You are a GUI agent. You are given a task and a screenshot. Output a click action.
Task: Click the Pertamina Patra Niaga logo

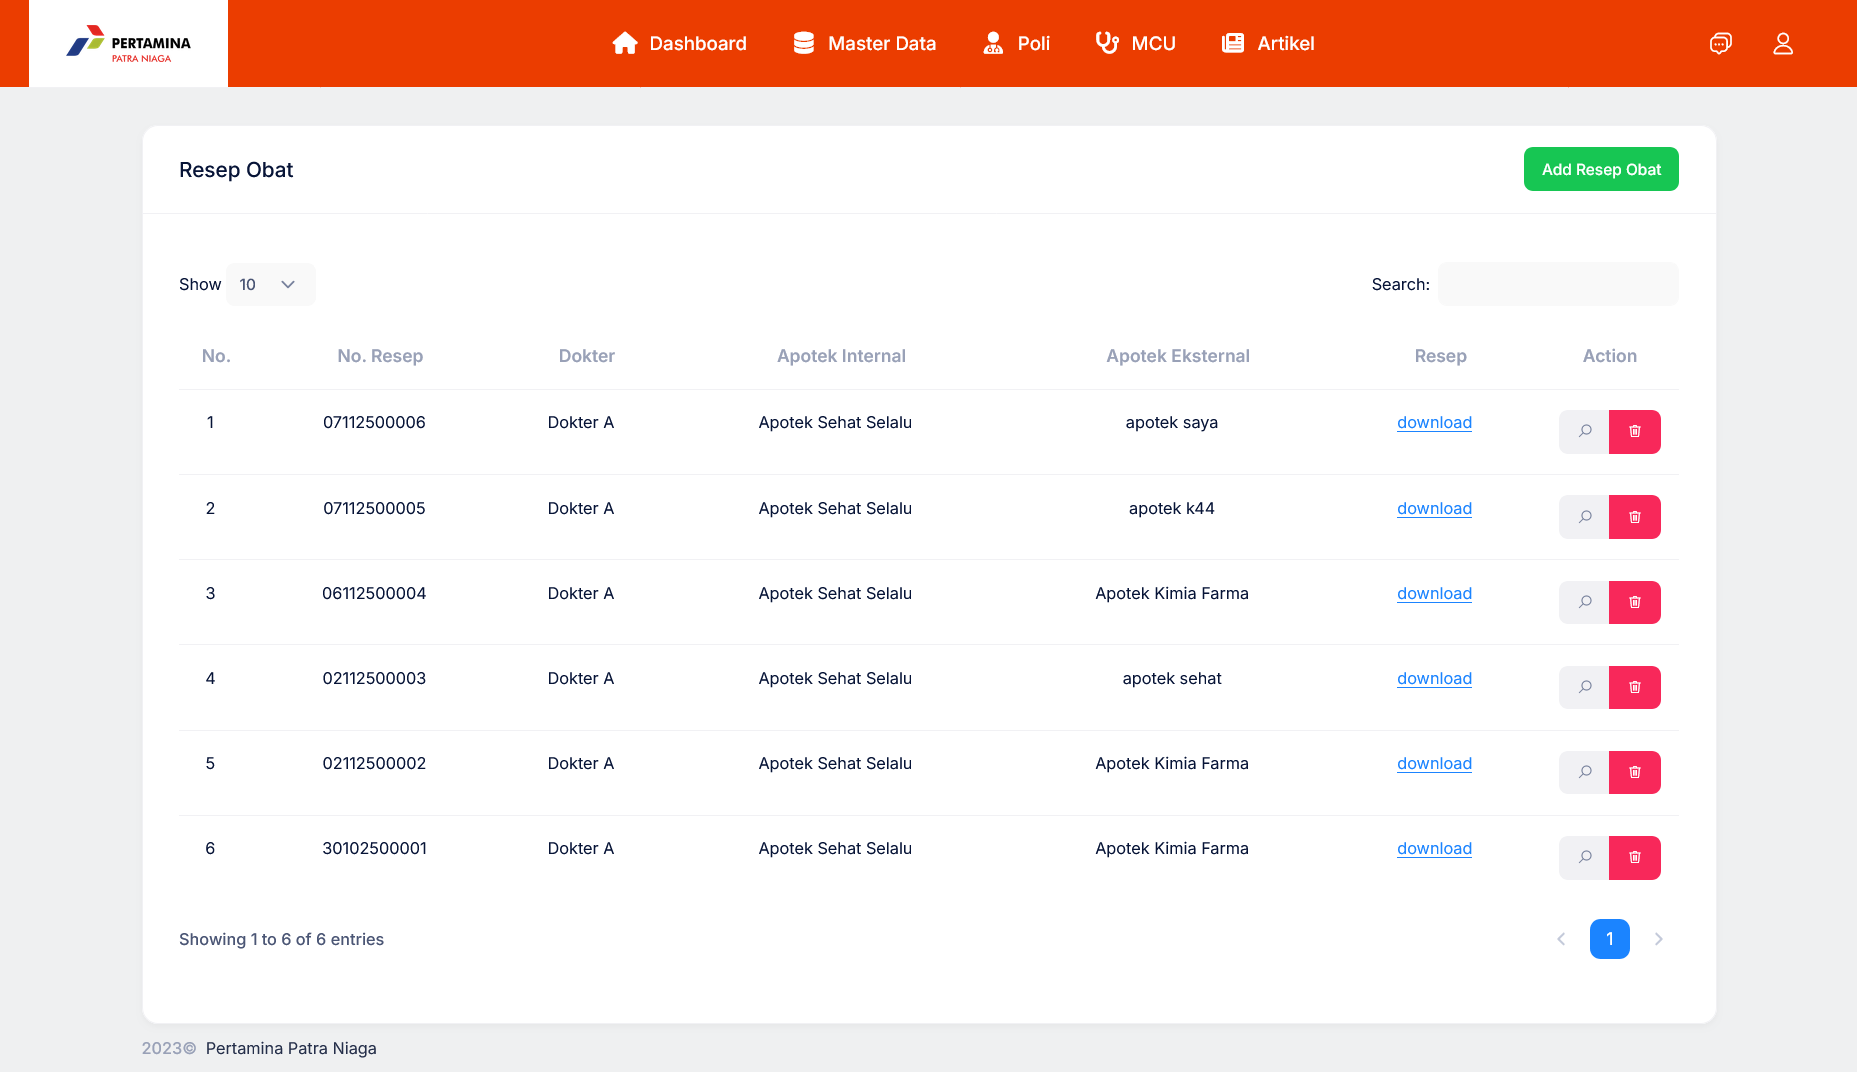128,43
